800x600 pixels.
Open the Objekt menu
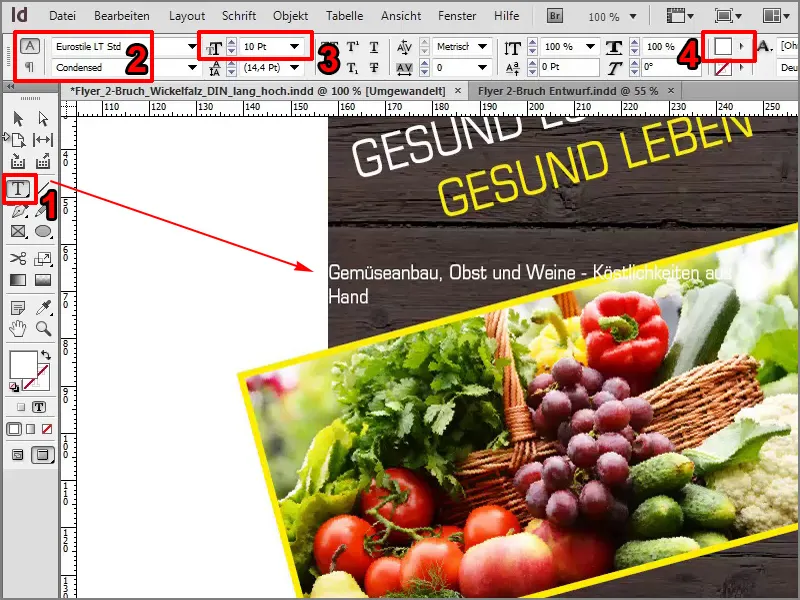290,16
